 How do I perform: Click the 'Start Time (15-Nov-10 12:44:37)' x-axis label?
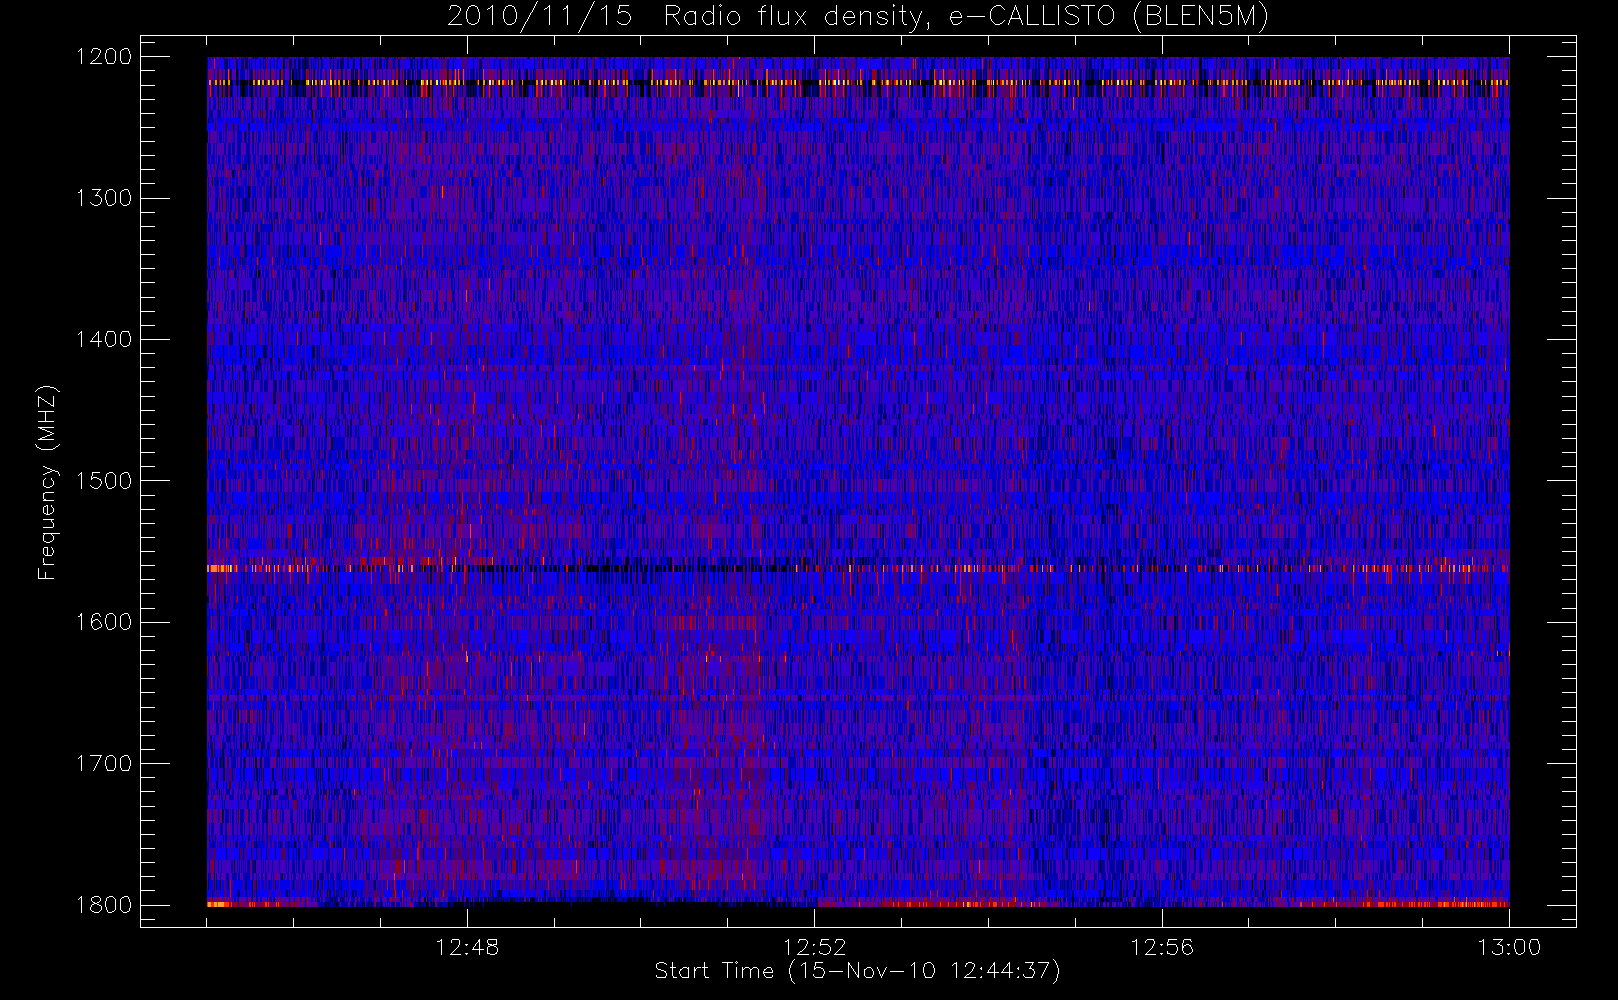pos(857,971)
